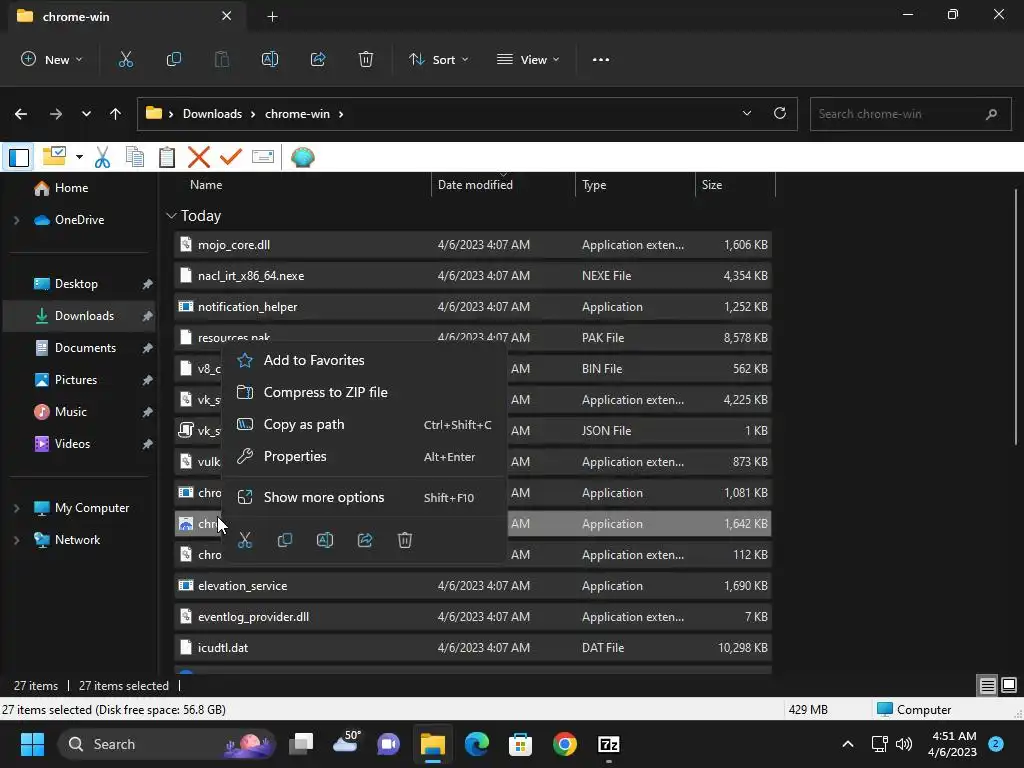Expand the OneDrive tree node

click(17, 220)
